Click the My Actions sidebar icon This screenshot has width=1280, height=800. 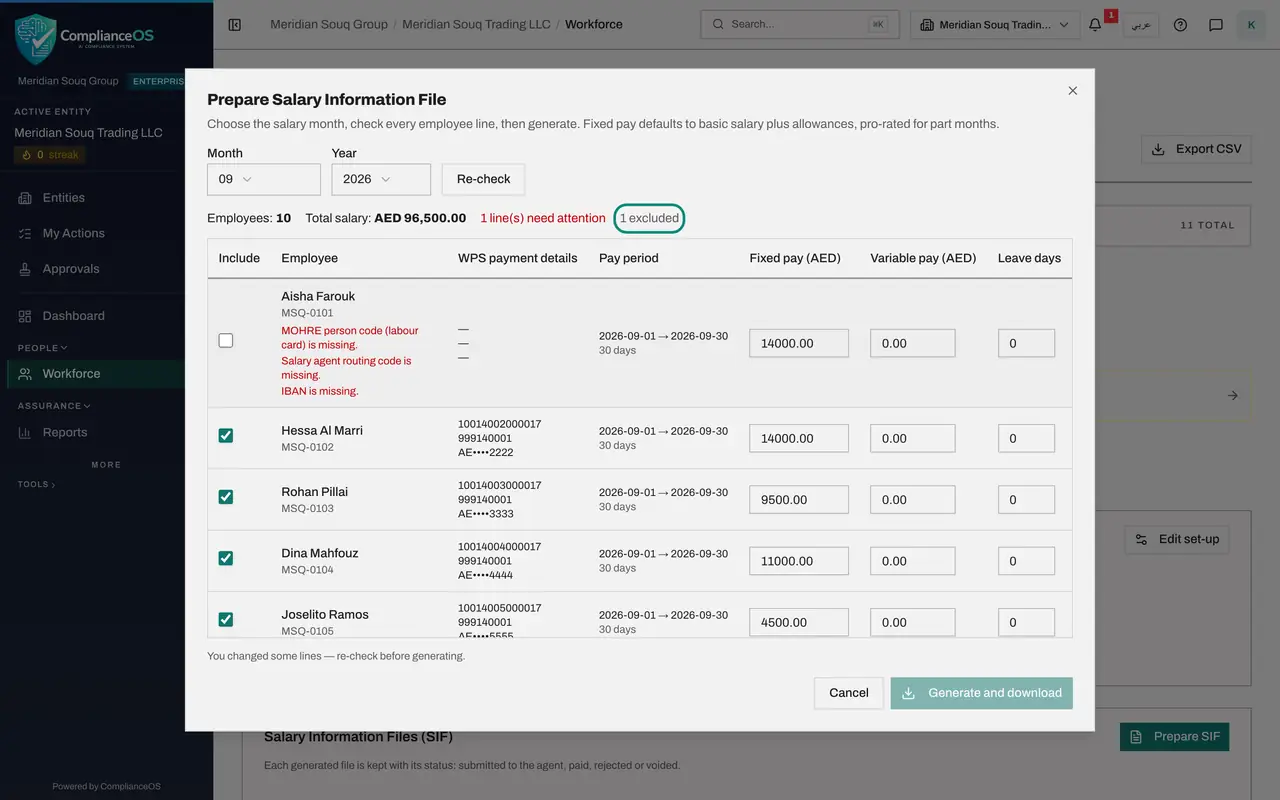coord(25,233)
